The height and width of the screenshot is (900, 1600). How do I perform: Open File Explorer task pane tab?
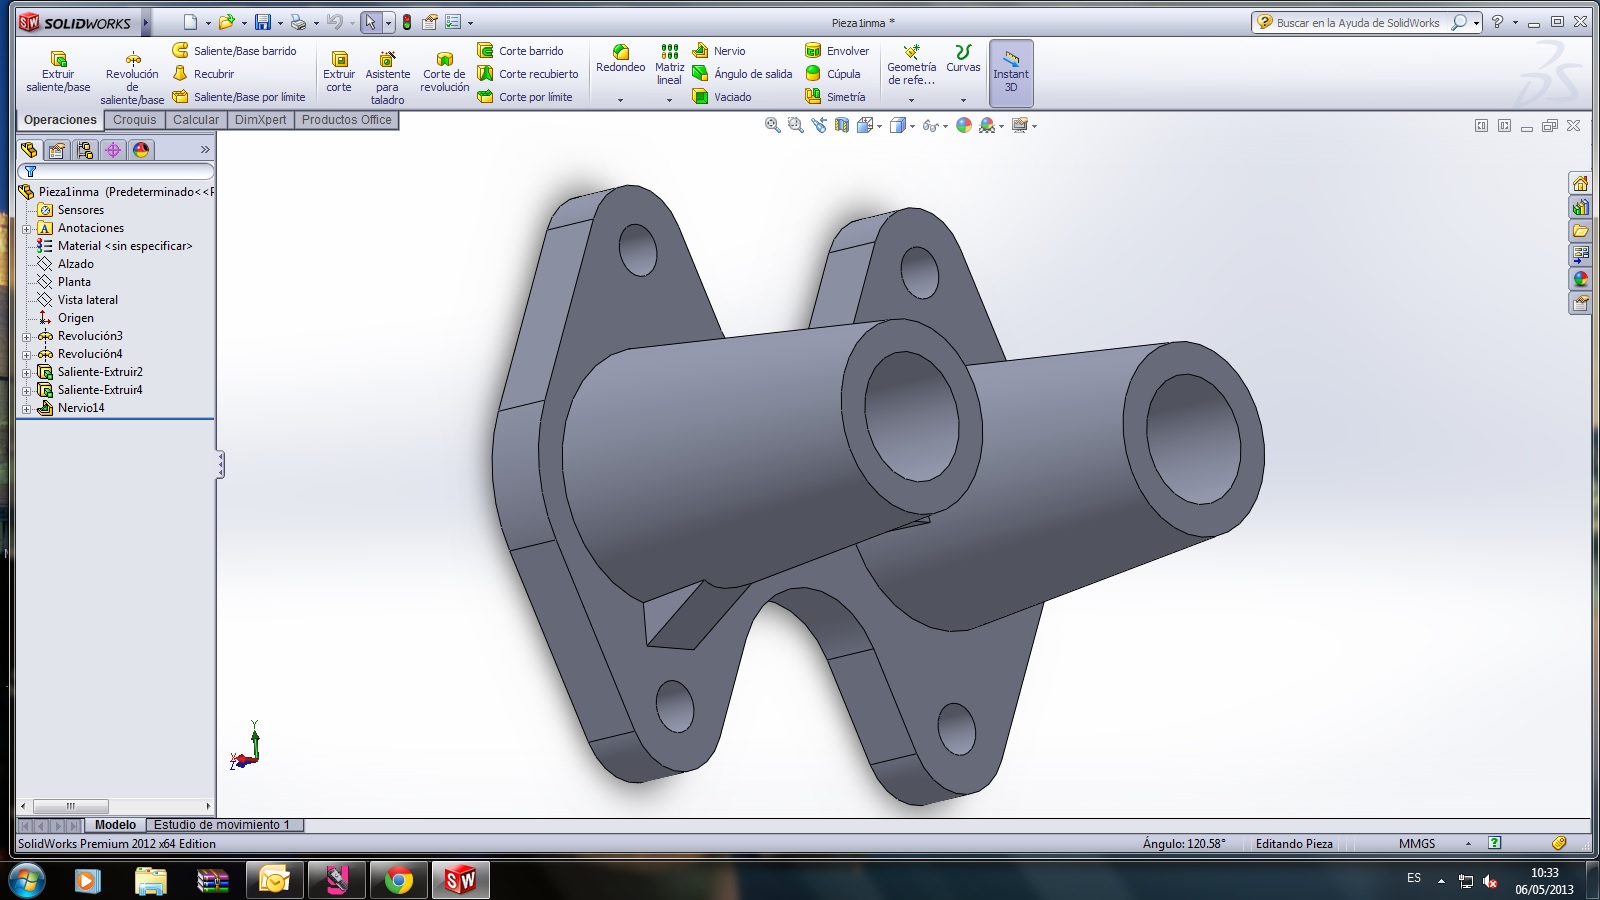coord(1580,231)
